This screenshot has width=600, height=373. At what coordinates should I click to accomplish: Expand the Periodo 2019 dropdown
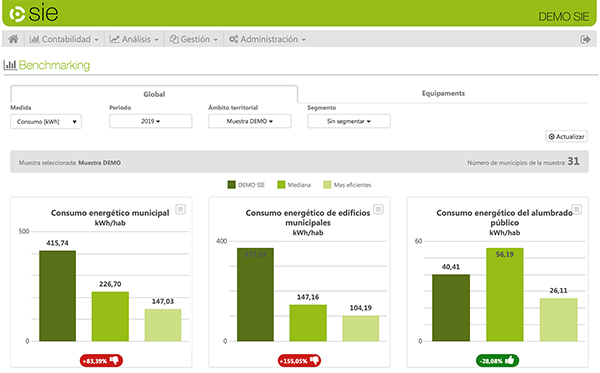151,121
